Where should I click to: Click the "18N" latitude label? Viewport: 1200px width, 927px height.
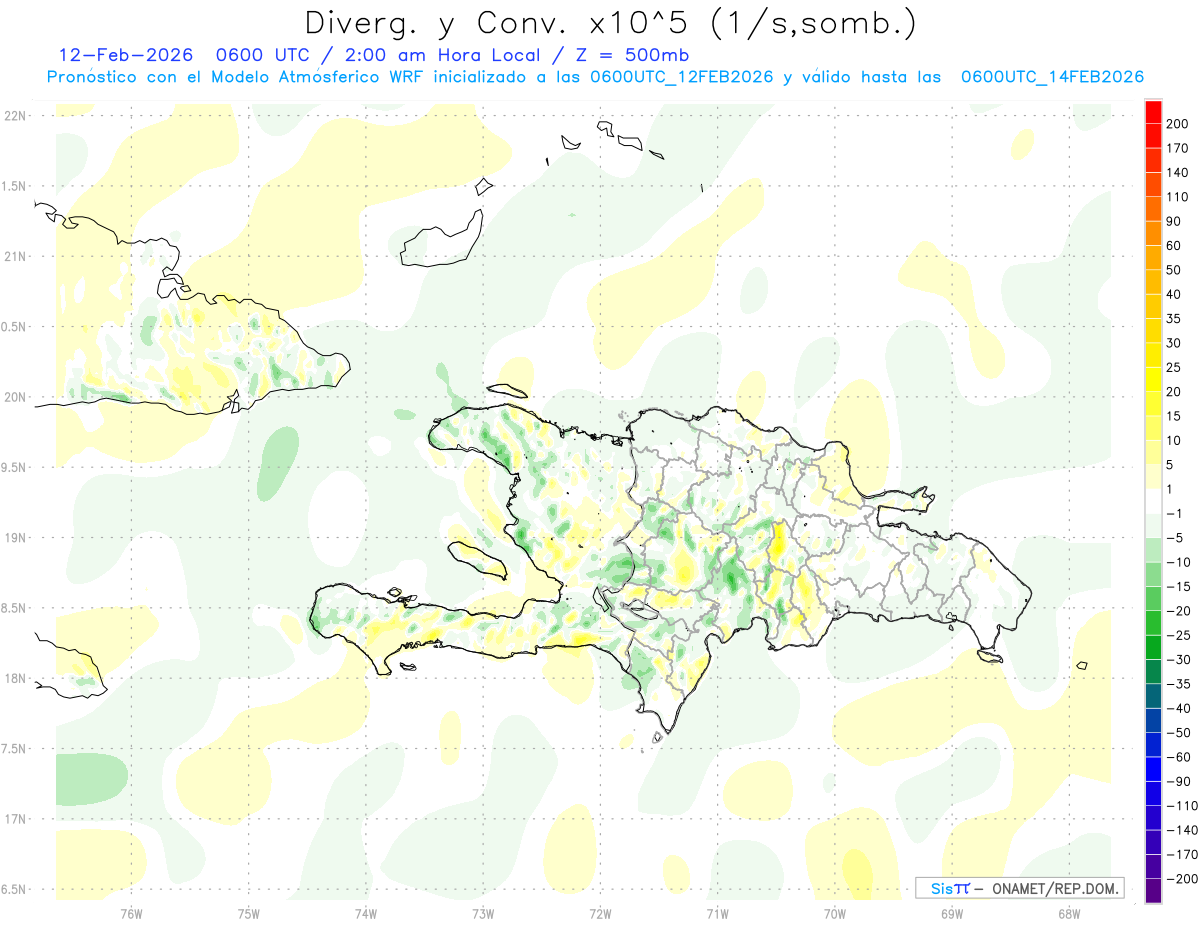15,678
